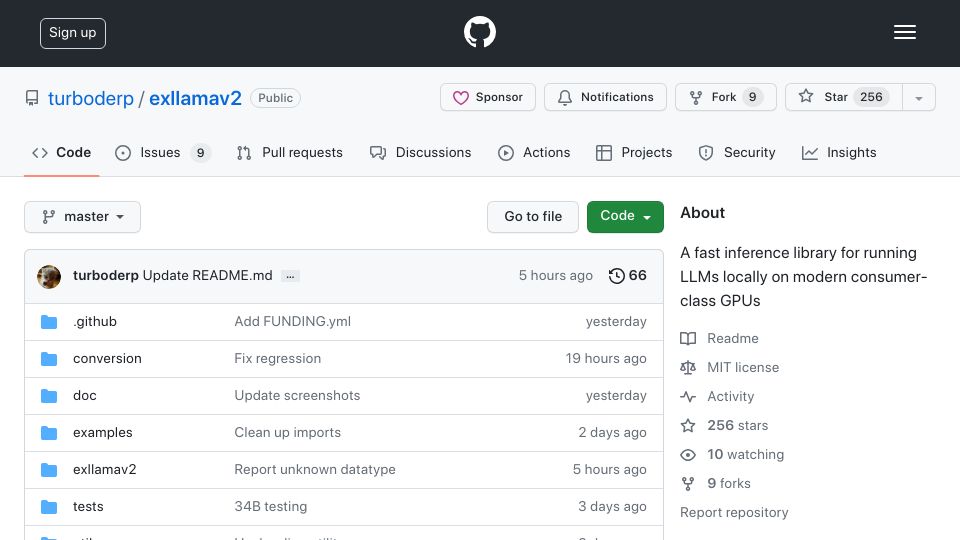Image resolution: width=960 pixels, height=540 pixels.
Task: Open the Projects tab
Action: (634, 152)
